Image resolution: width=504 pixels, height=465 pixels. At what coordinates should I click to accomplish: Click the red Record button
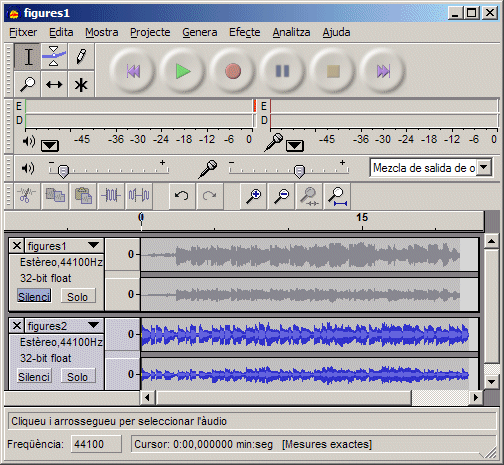pyautogui.click(x=233, y=71)
